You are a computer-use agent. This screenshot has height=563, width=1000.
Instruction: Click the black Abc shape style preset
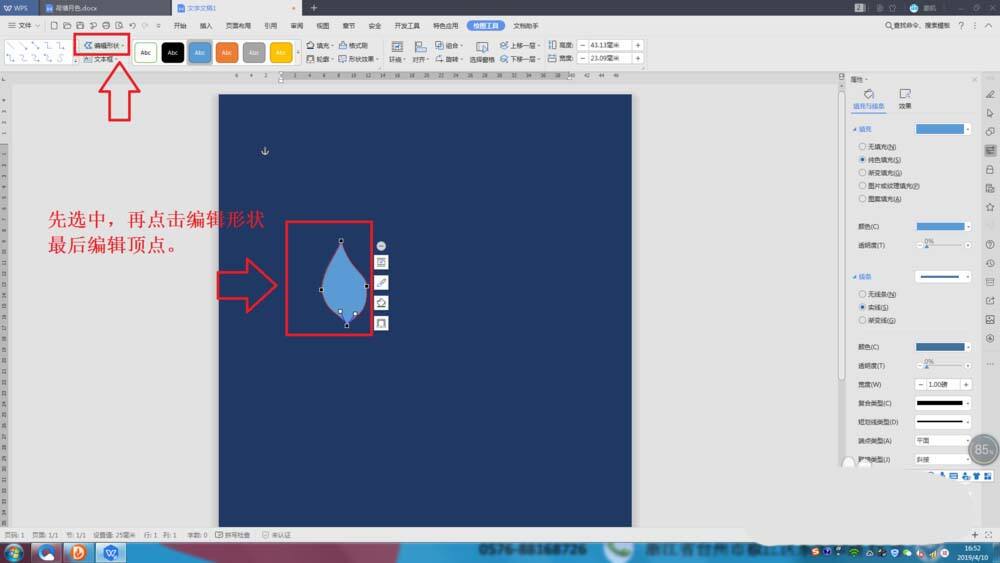point(173,52)
